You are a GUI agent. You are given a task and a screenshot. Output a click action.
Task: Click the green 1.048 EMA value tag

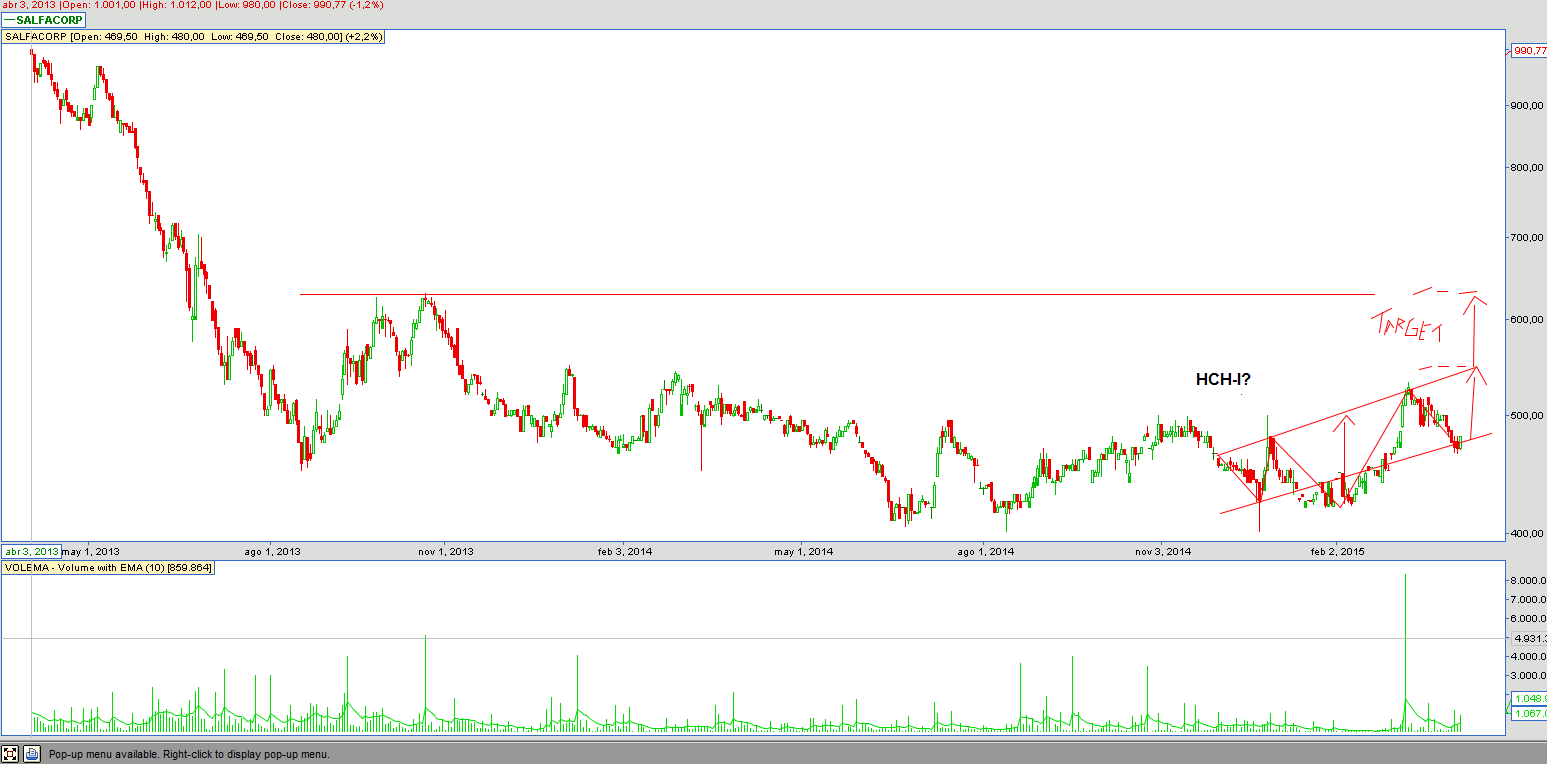(x=1530, y=698)
